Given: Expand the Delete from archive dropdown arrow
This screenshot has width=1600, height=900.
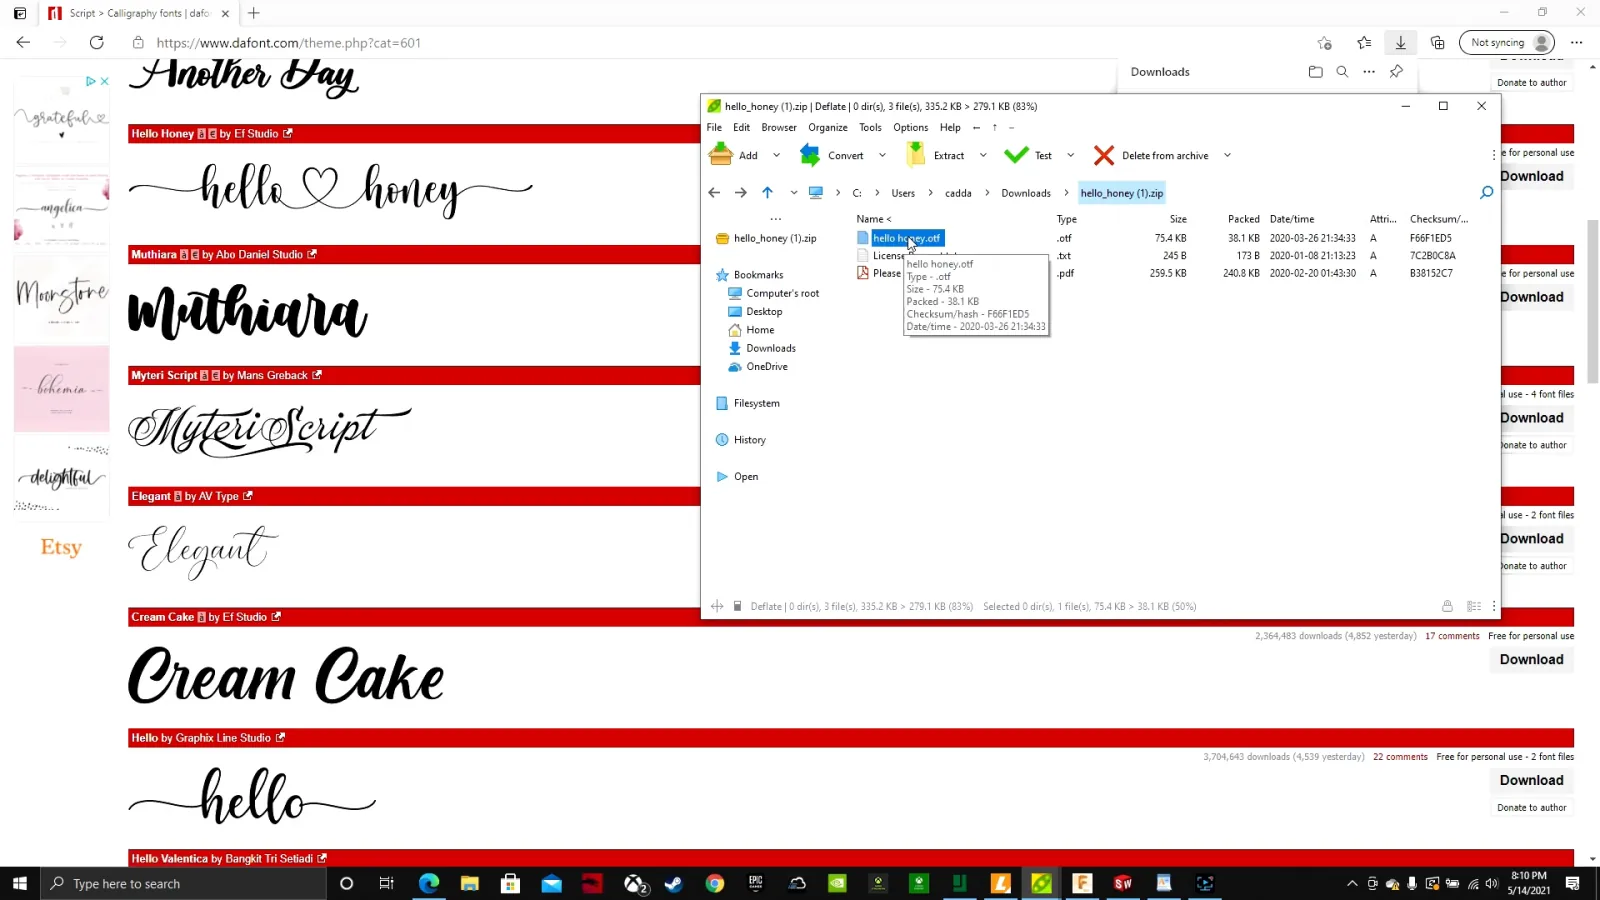Looking at the screenshot, I should click(x=1227, y=156).
